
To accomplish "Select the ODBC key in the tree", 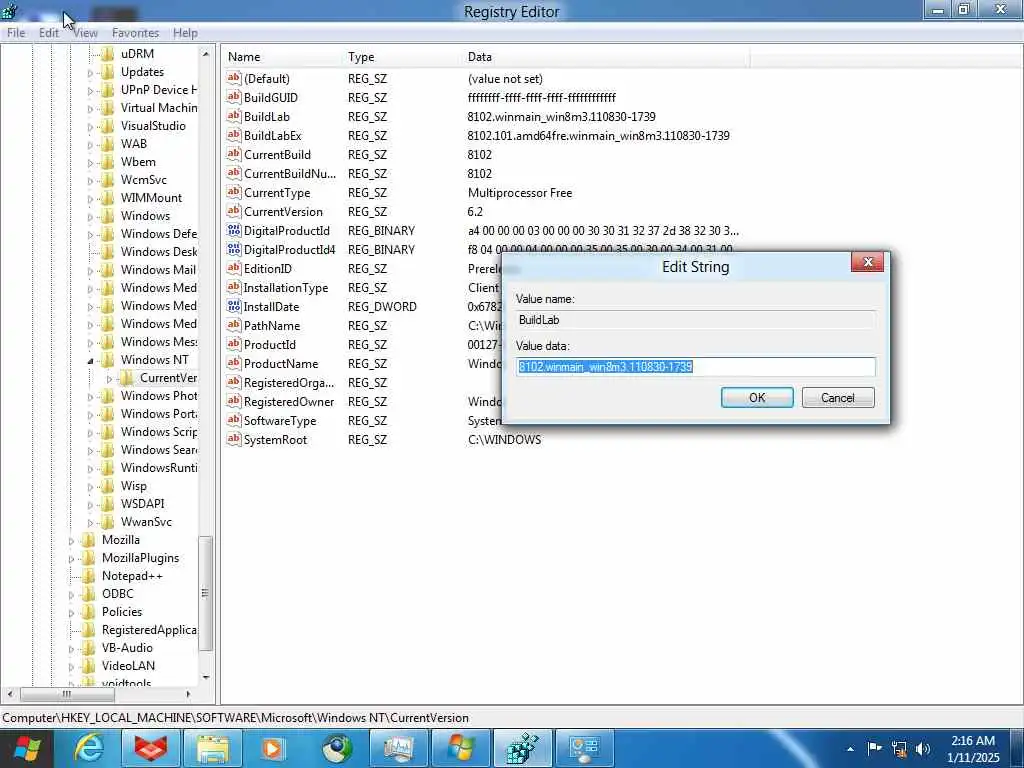I will click(x=118, y=594).
